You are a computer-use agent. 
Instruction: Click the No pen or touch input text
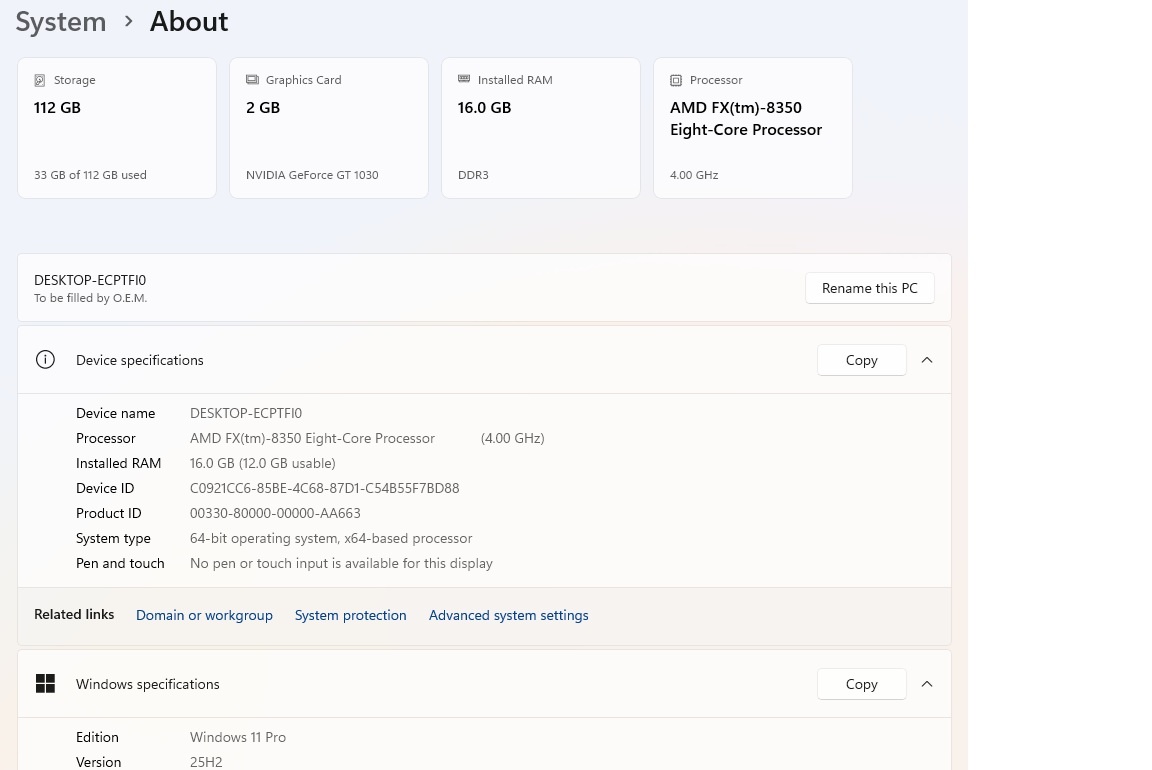pyautogui.click(x=342, y=563)
